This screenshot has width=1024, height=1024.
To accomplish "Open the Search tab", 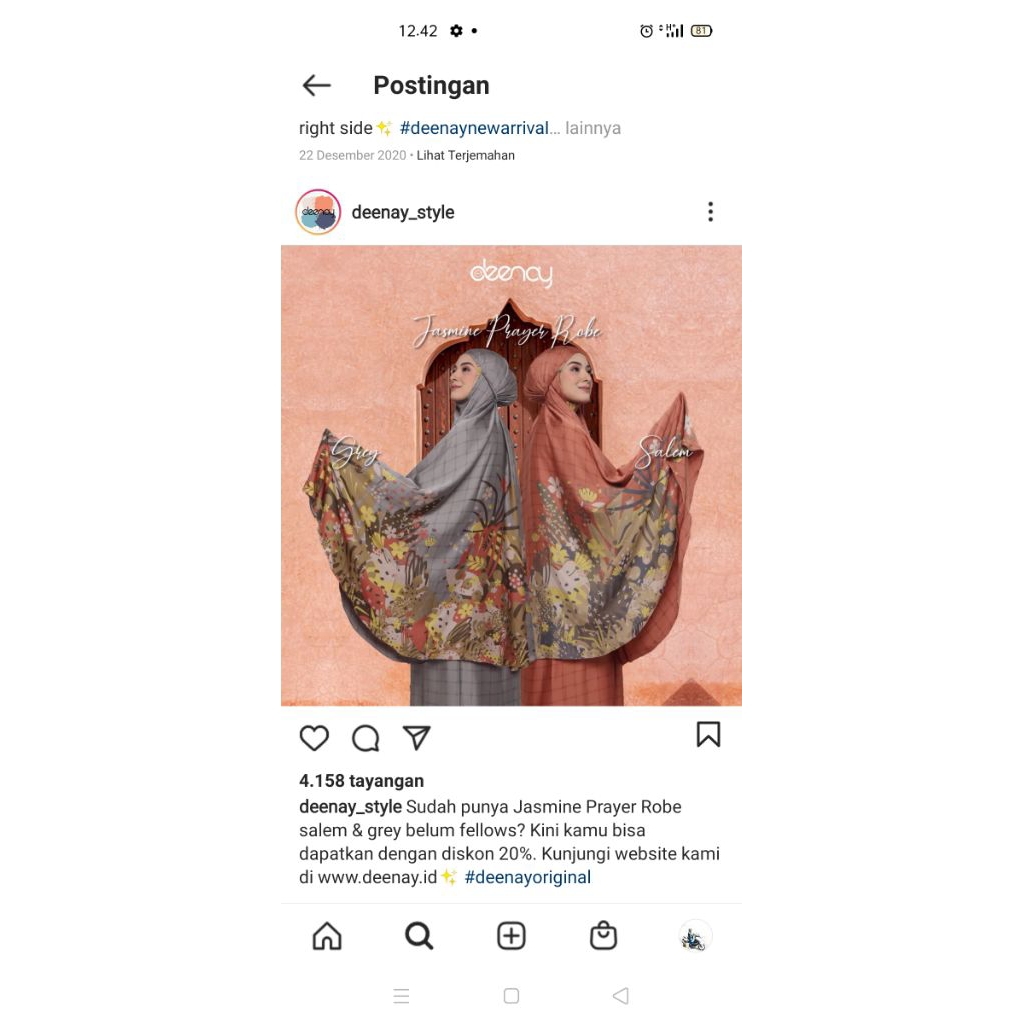I will 419,936.
